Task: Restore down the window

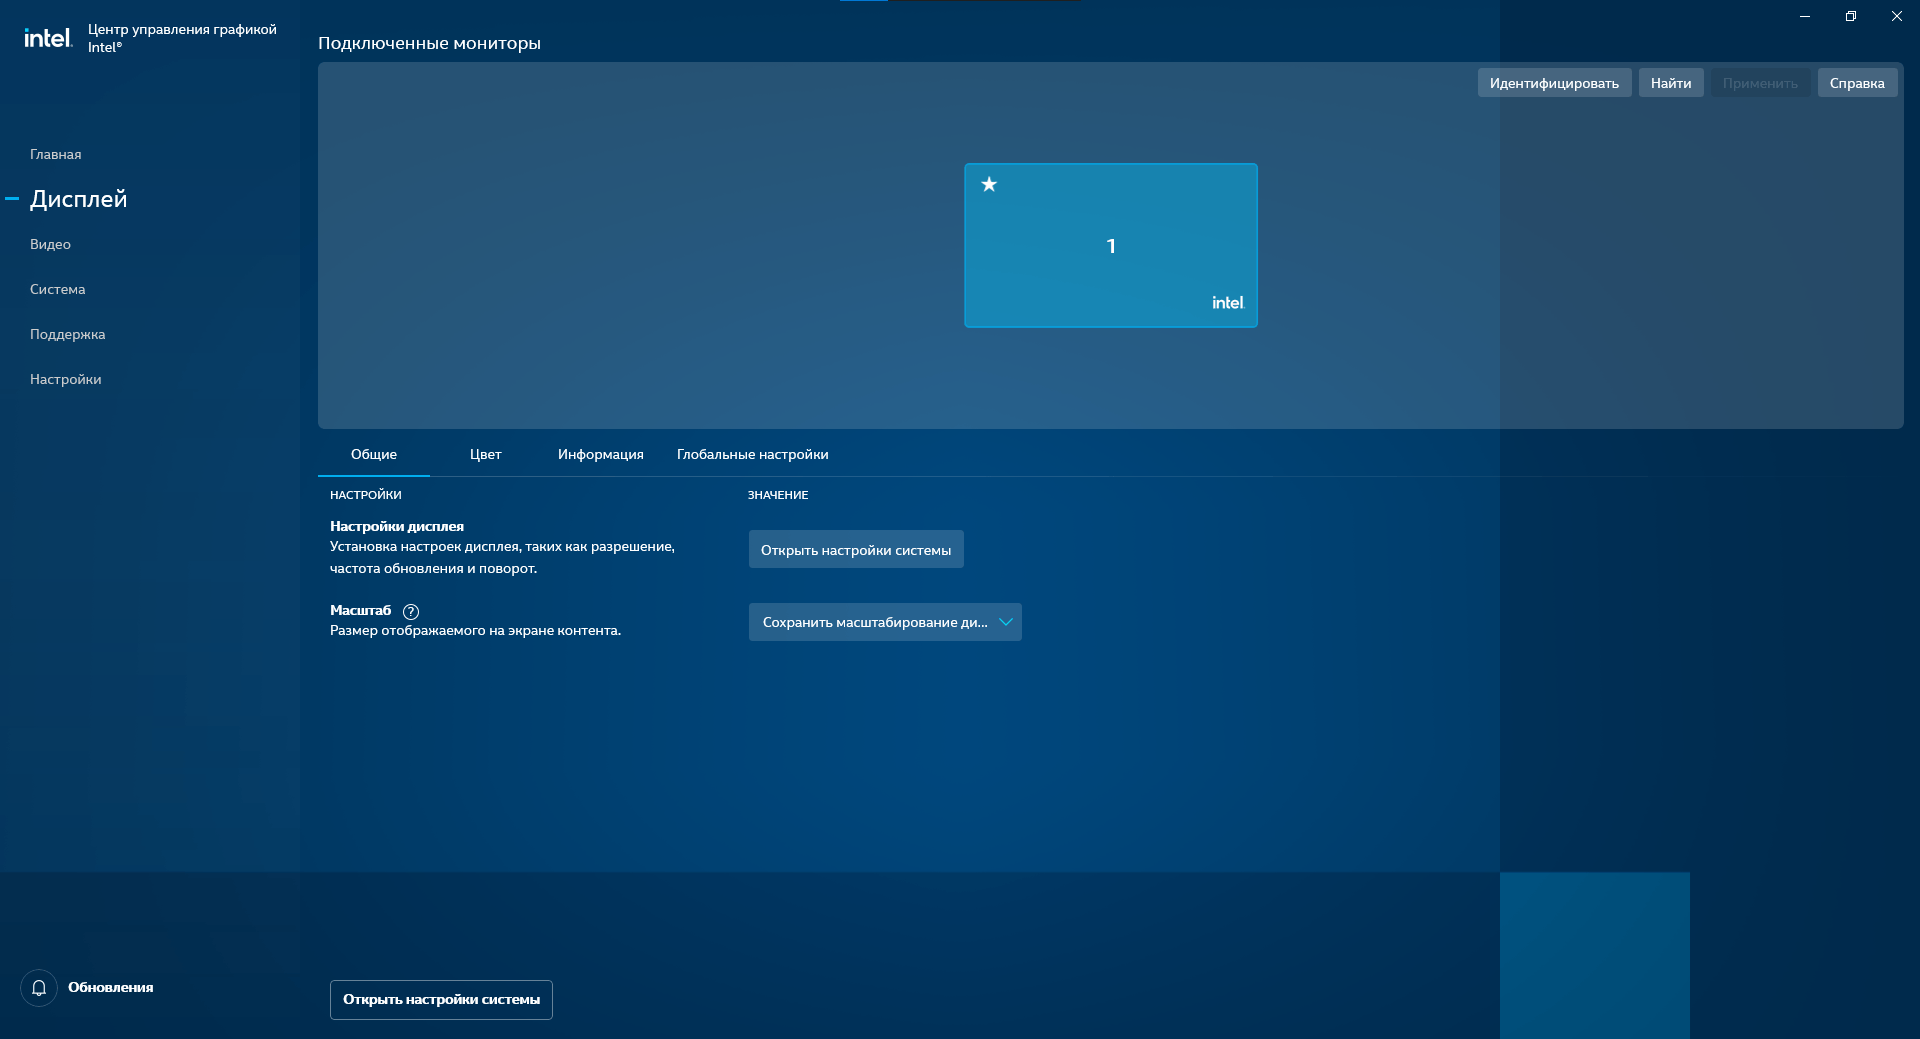Action: [x=1851, y=16]
